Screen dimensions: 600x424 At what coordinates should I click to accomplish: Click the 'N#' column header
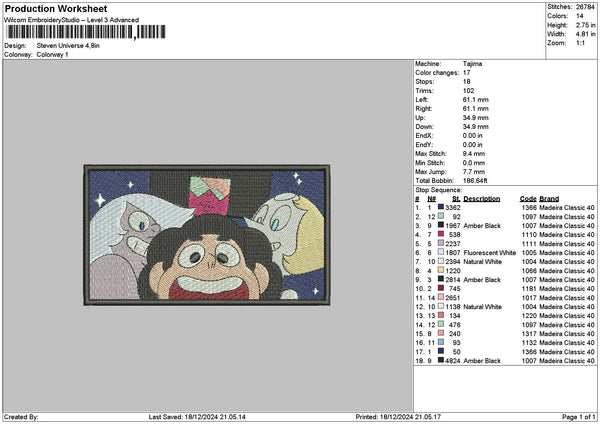coord(431,199)
